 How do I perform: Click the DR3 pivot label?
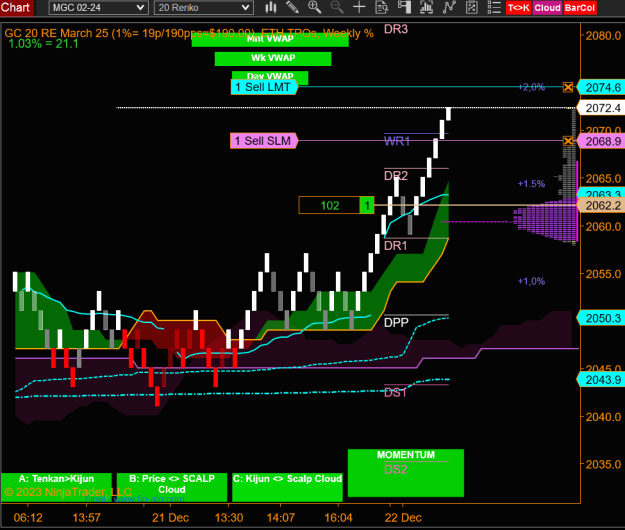click(x=396, y=29)
